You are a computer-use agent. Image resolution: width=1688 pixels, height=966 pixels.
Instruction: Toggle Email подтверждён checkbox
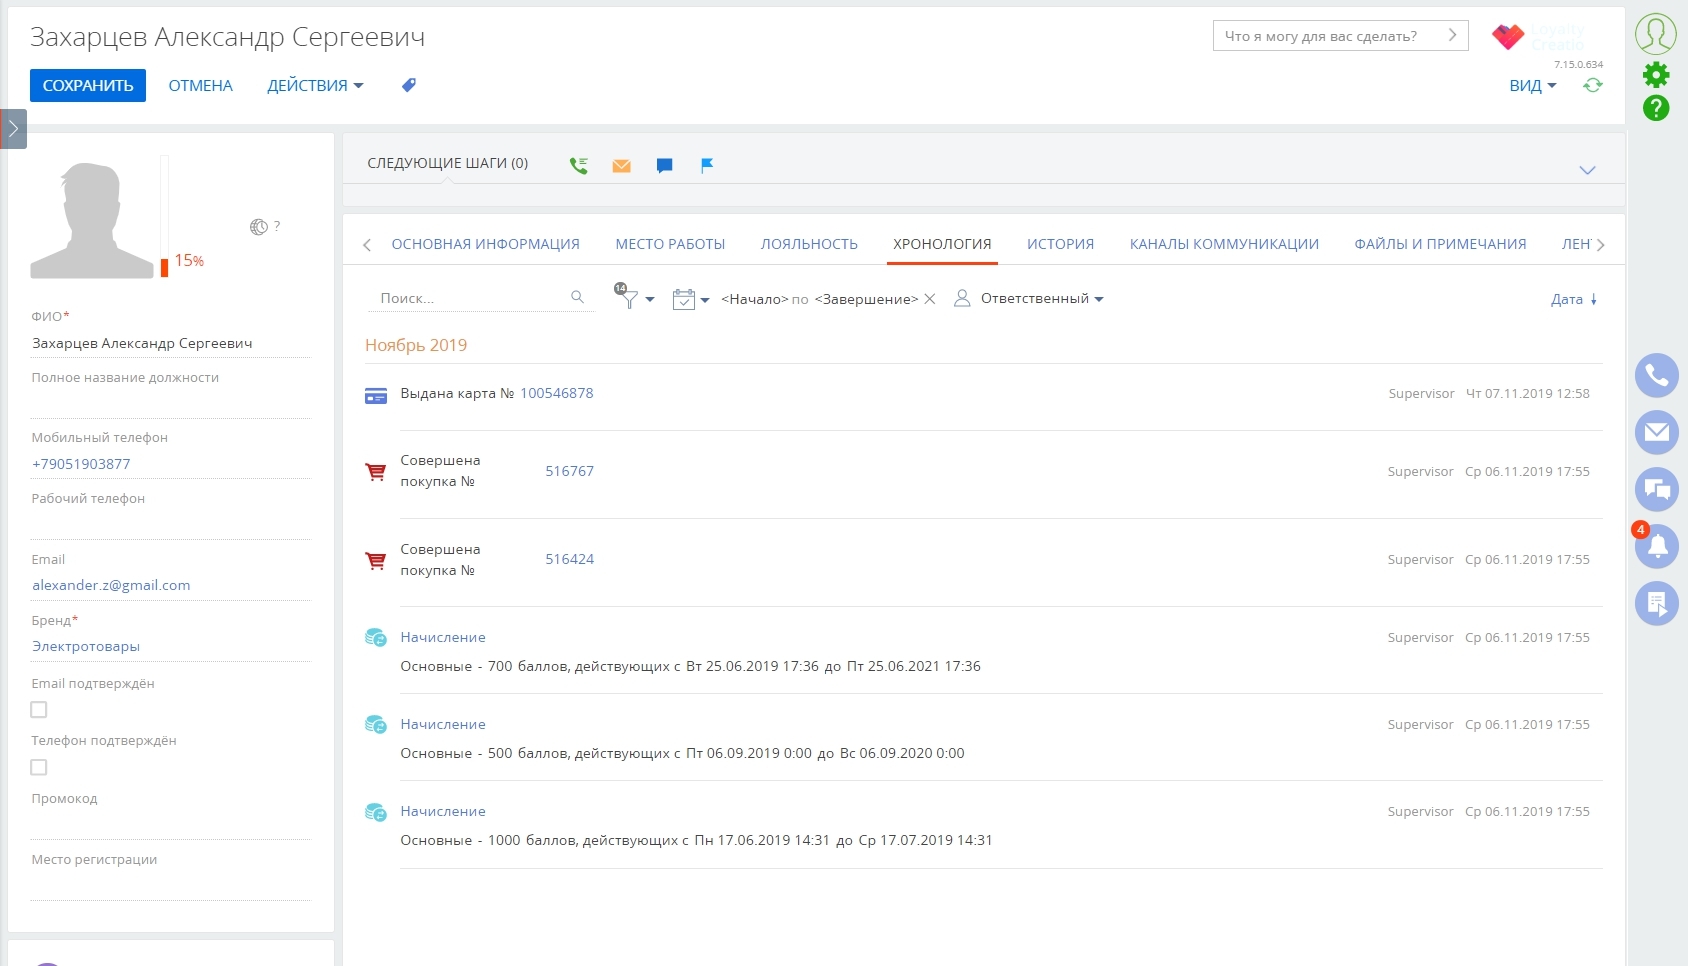(39, 710)
